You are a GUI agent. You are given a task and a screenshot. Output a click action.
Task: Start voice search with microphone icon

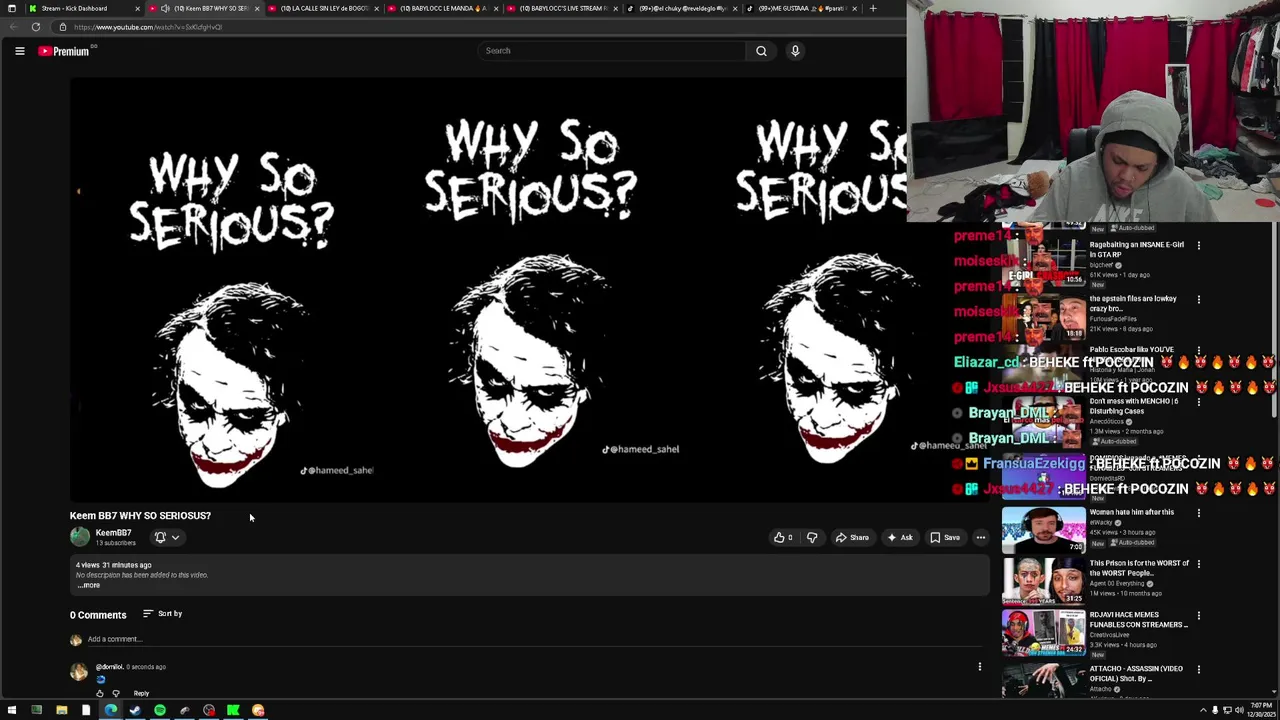click(795, 51)
